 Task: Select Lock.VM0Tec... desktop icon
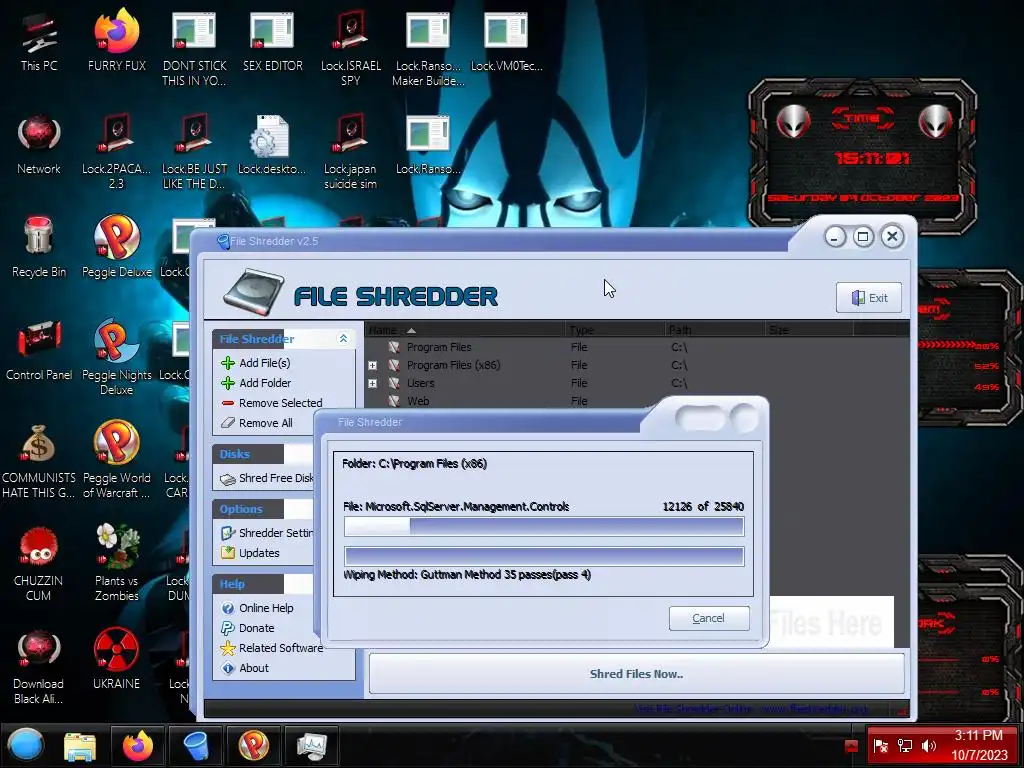pyautogui.click(x=506, y=41)
